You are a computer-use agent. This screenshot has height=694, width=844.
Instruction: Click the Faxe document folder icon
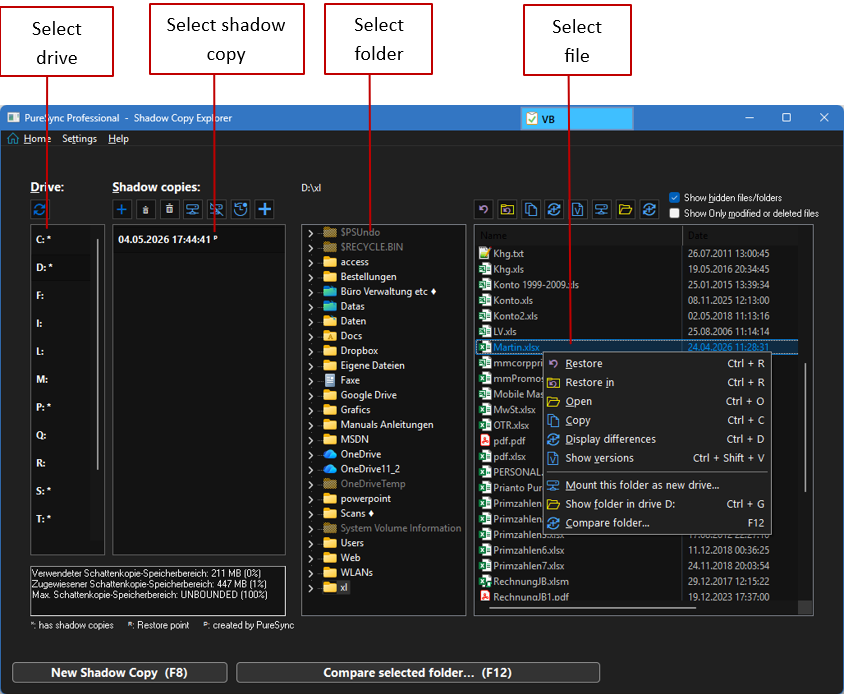tap(330, 380)
